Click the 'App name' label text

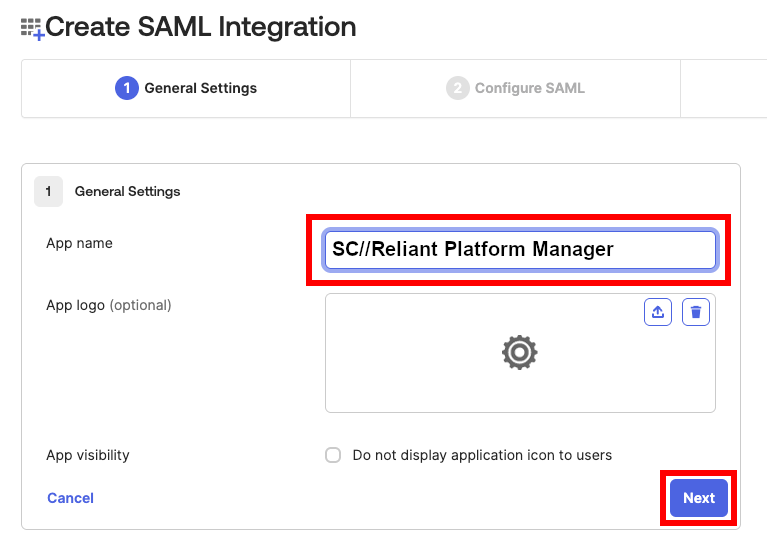tap(79, 243)
